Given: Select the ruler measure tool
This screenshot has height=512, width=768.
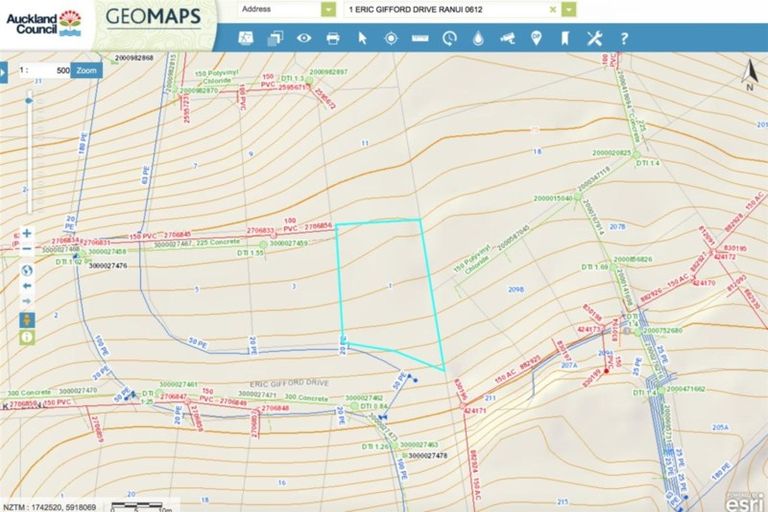Looking at the screenshot, I should click(420, 38).
